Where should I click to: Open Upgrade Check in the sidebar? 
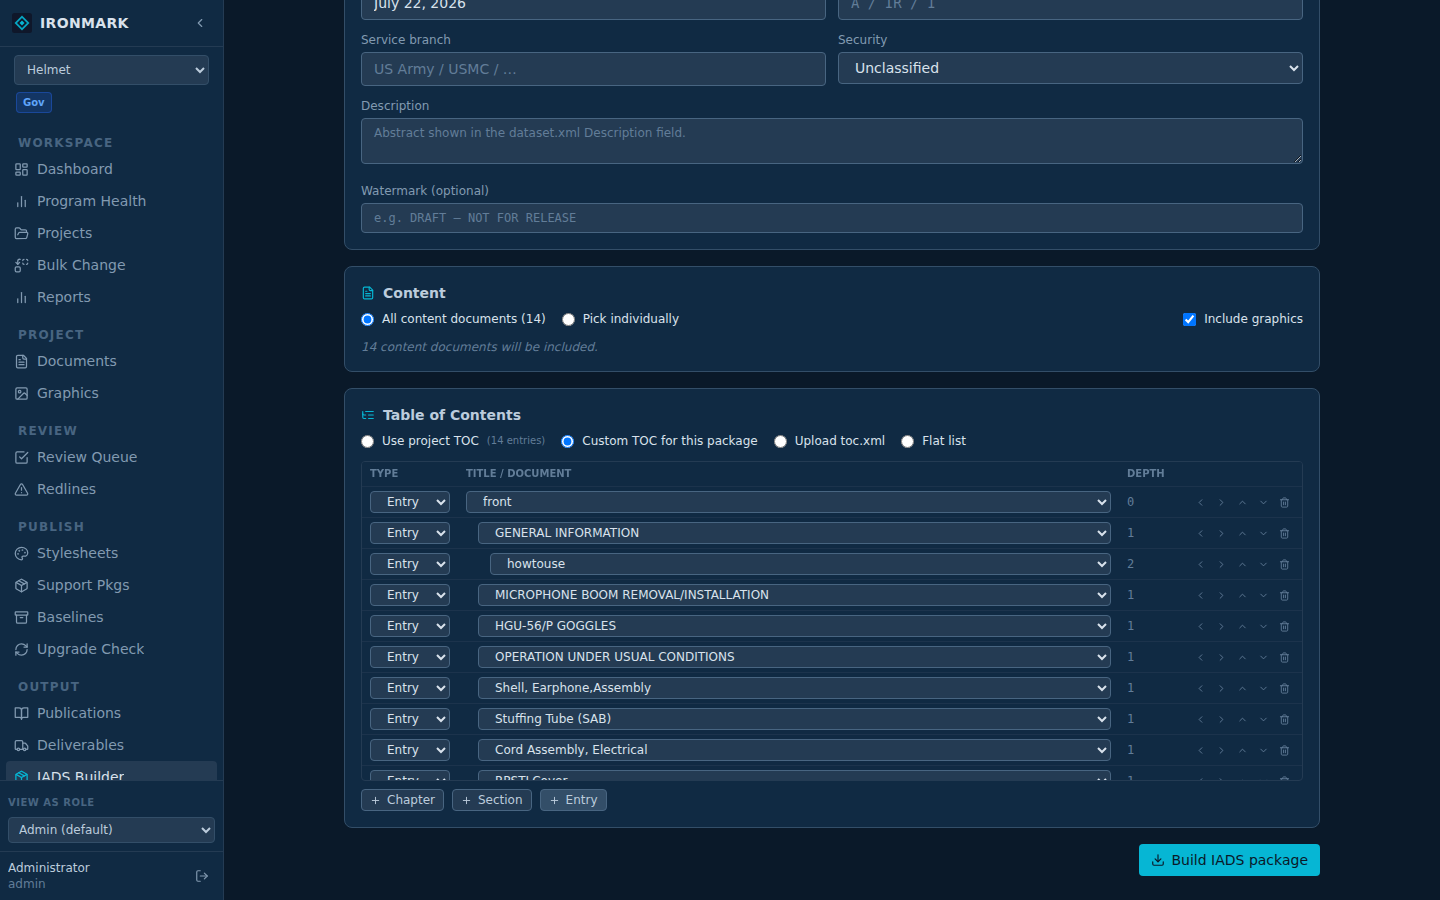111,649
